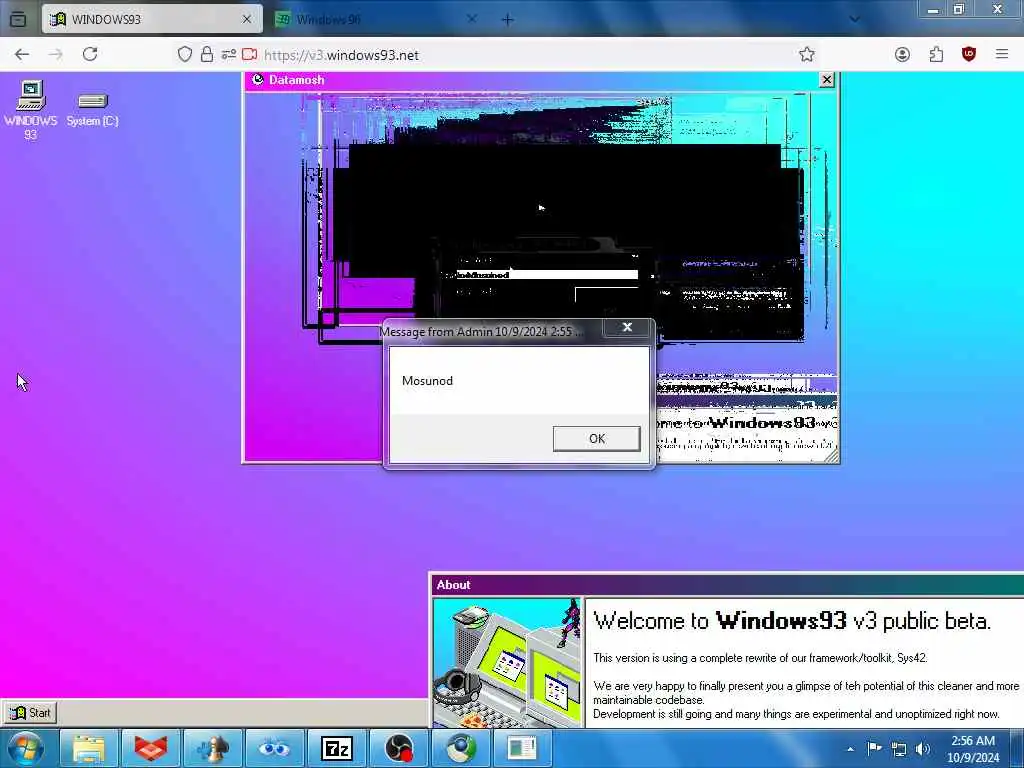Click the Firefox forward arrow

tap(56, 54)
